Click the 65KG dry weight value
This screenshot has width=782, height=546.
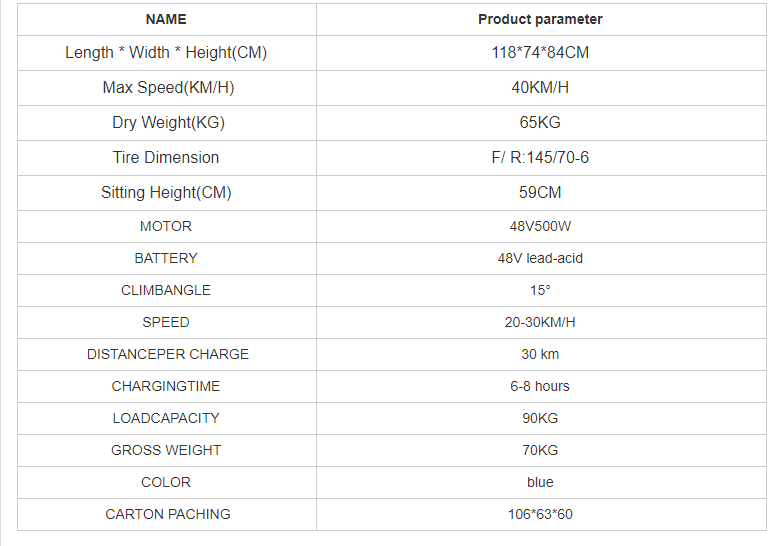(x=540, y=123)
